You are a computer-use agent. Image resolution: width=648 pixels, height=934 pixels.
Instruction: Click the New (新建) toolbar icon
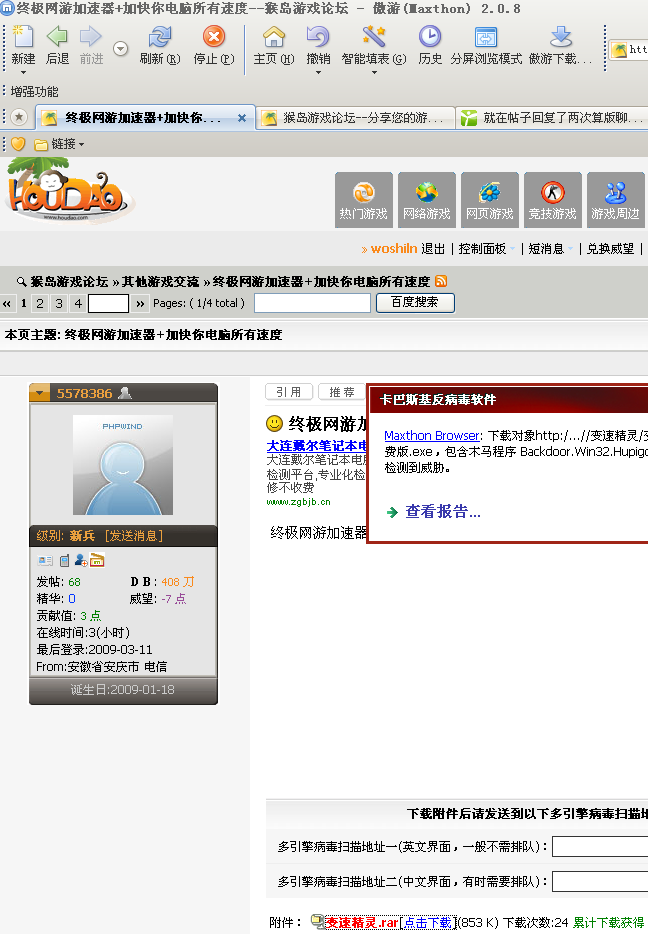(23, 38)
